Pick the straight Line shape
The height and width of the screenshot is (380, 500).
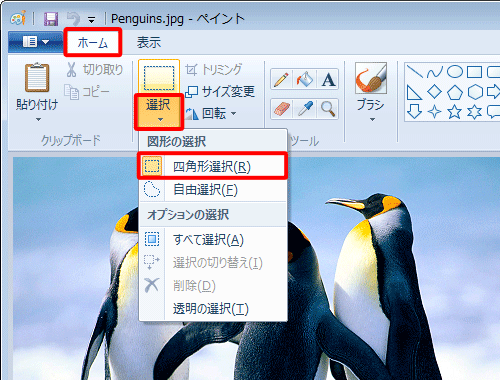[415, 72]
